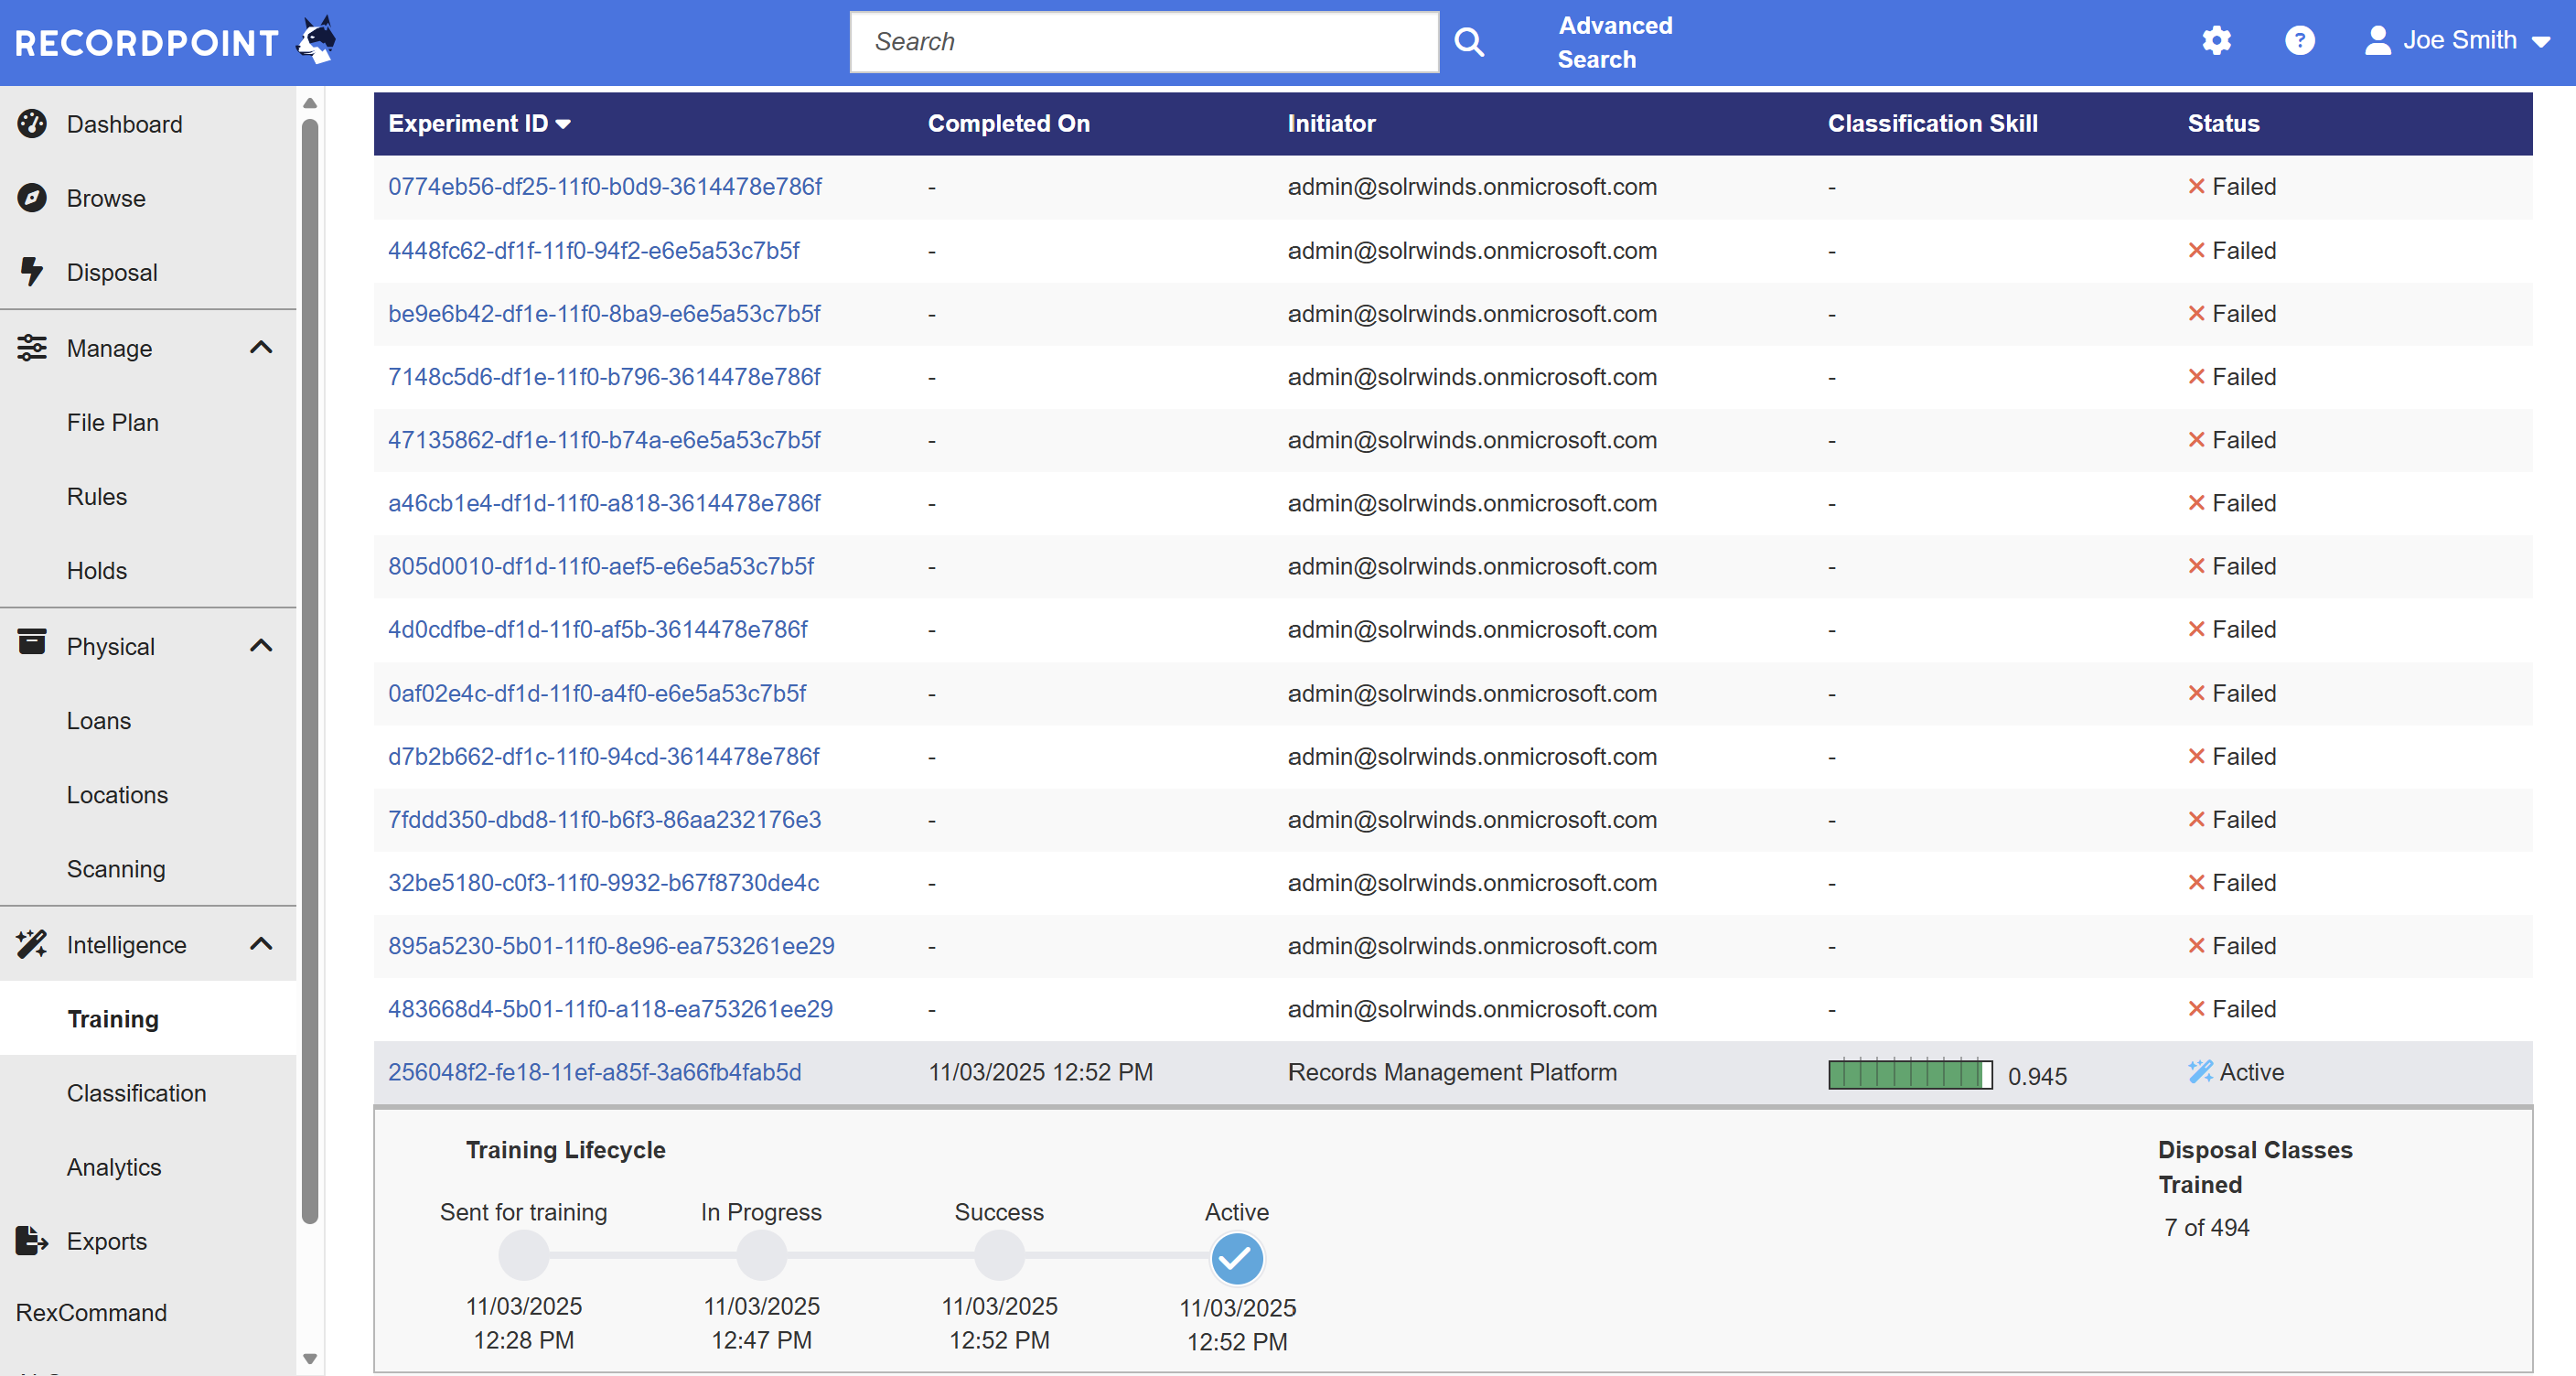Click the Active checkmark lifecycle step
This screenshot has width=2576, height=1376.
[x=1236, y=1258]
